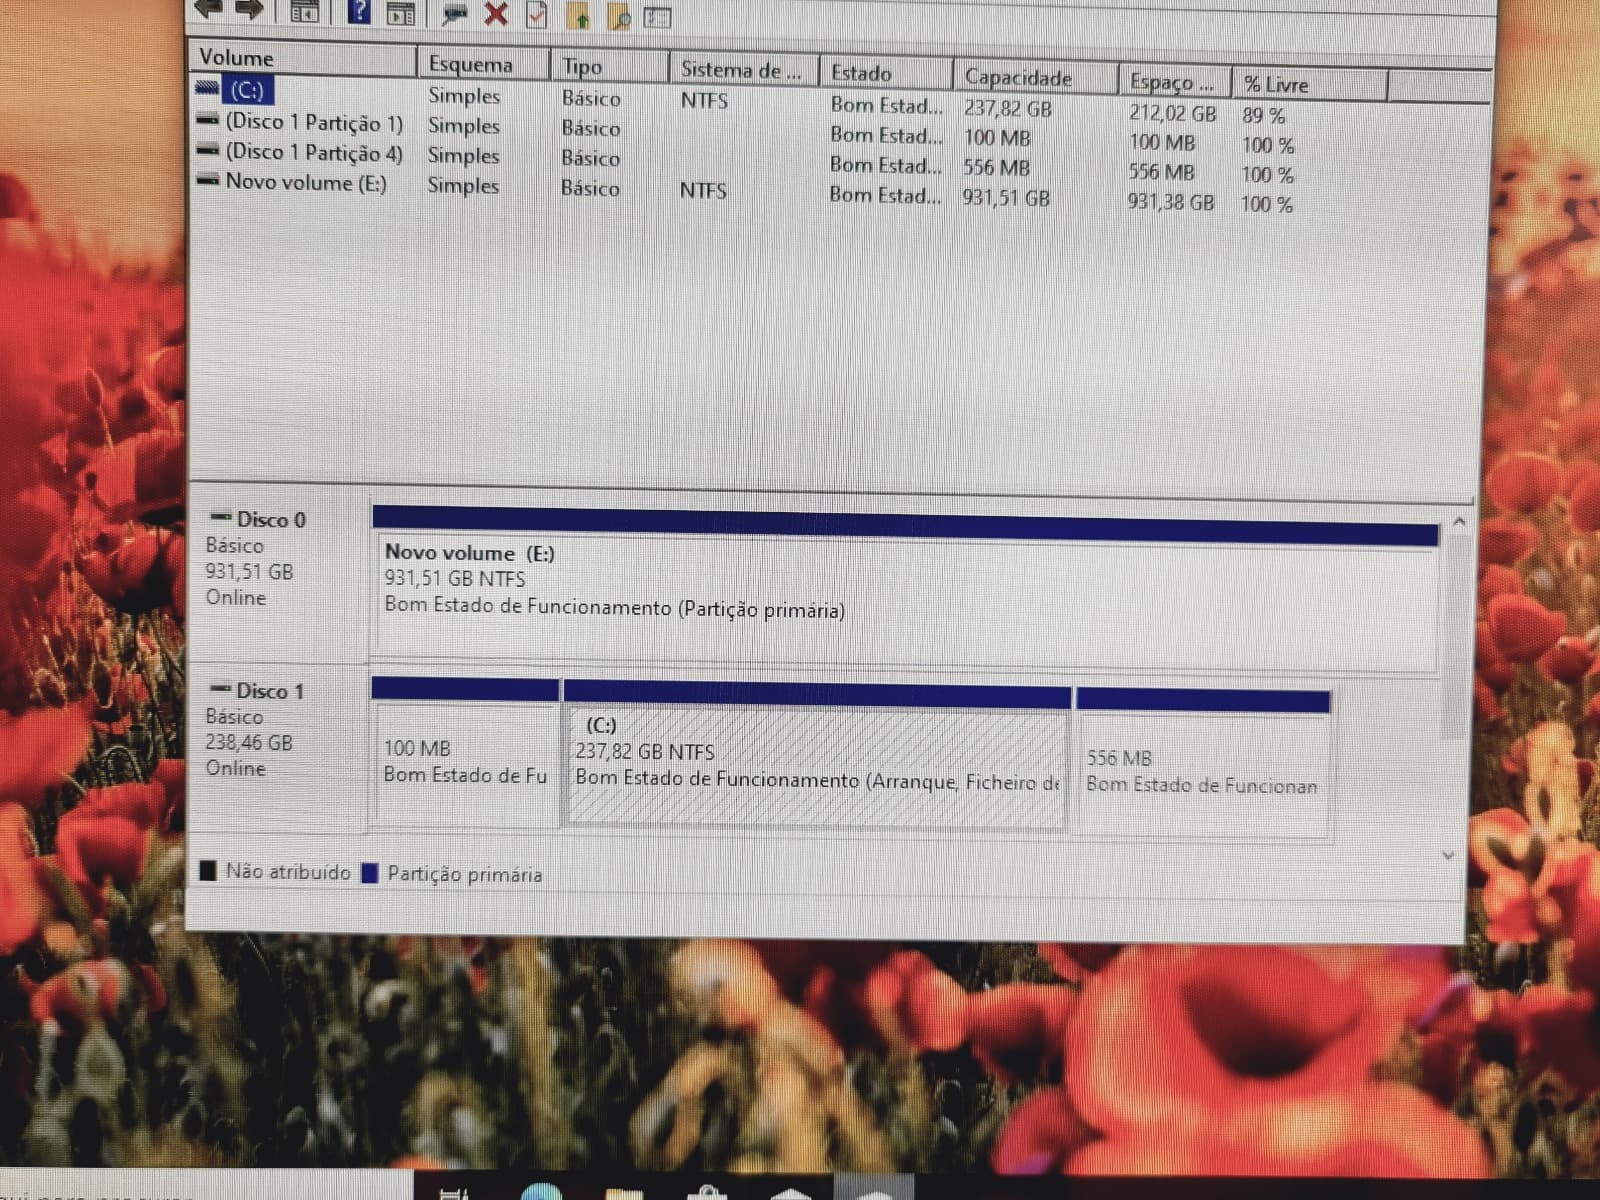Open the view settings list icon
The image size is (1600, 1200).
pyautogui.click(x=657, y=17)
